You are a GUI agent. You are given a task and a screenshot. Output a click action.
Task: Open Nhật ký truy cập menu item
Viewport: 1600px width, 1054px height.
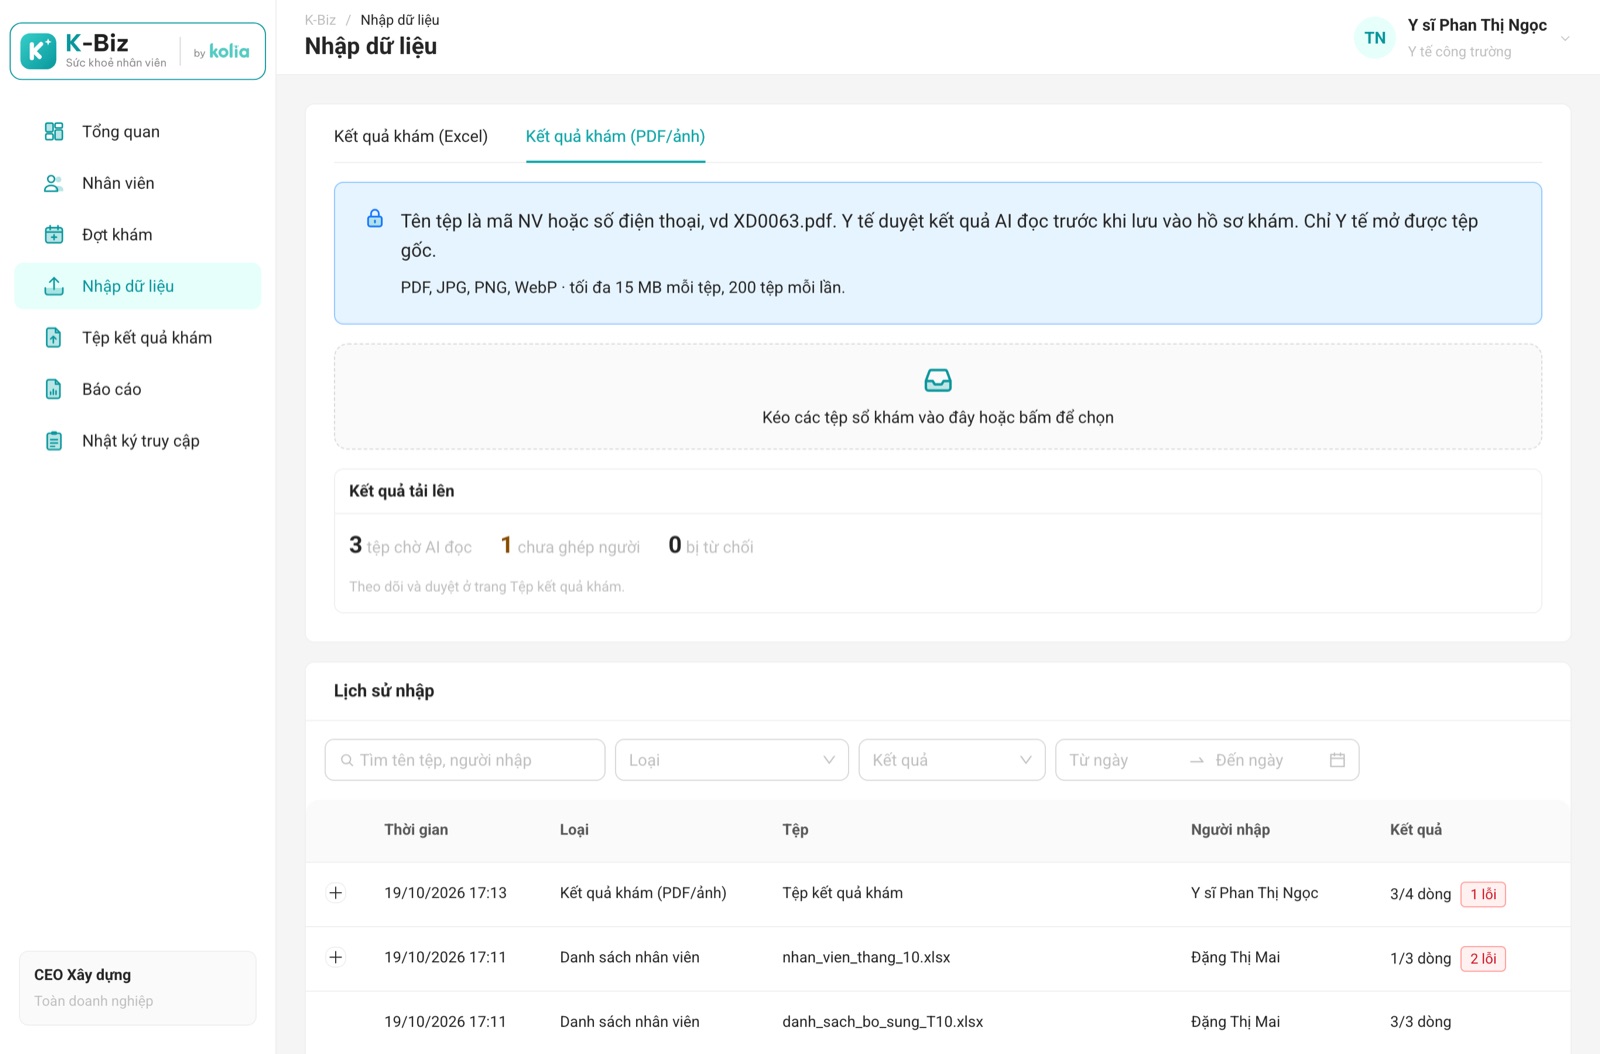pos(138,441)
